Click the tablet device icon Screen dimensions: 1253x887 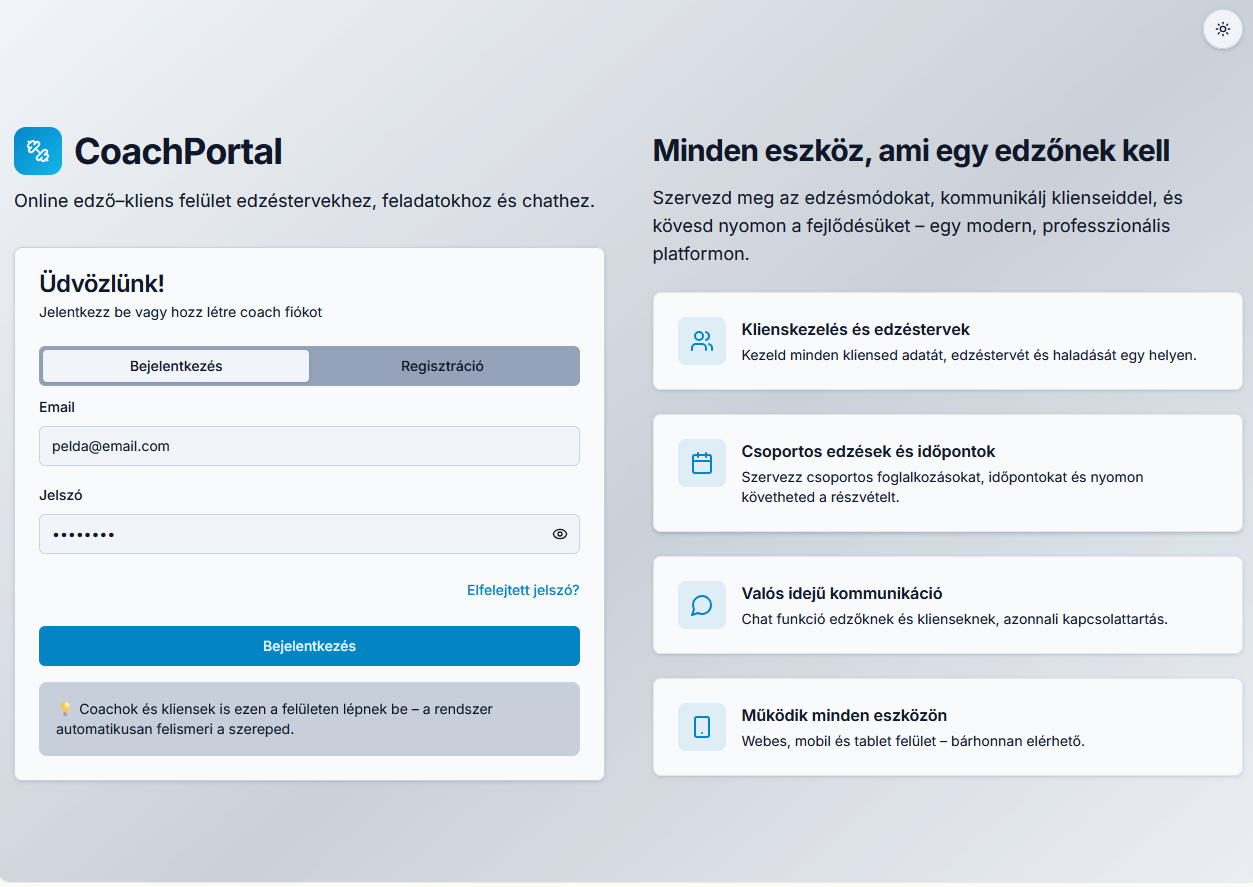point(702,727)
